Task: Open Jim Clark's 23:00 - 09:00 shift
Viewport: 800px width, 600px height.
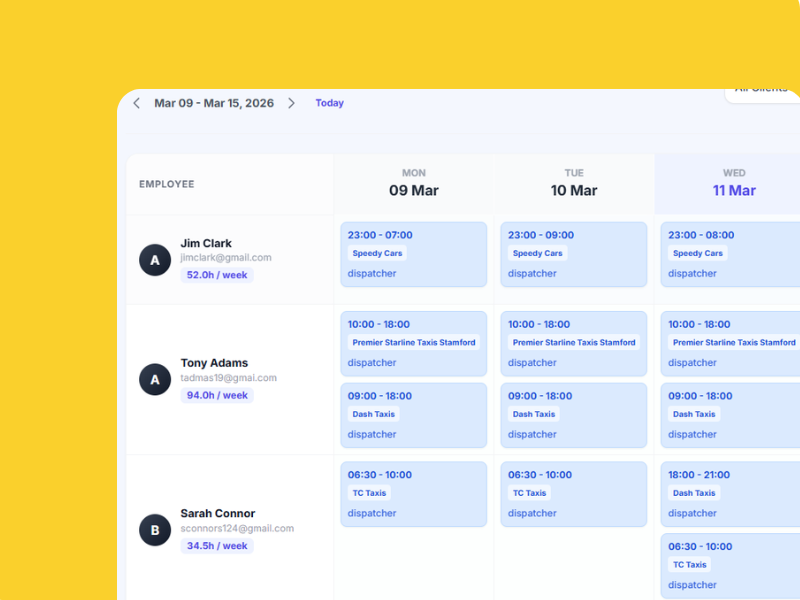Action: point(574,254)
